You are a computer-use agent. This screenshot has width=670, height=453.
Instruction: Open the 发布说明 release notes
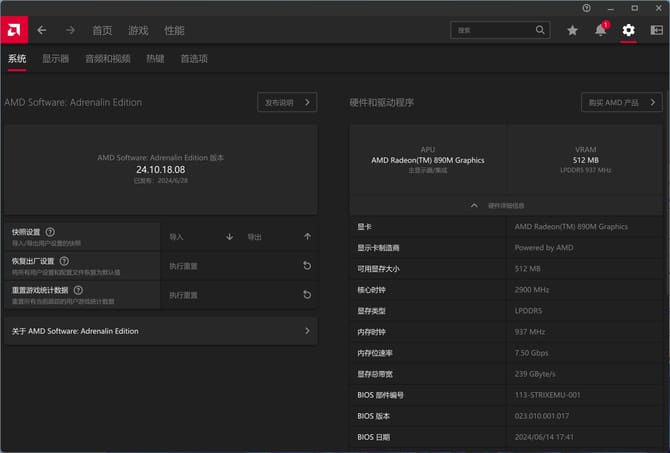pyautogui.click(x=287, y=102)
